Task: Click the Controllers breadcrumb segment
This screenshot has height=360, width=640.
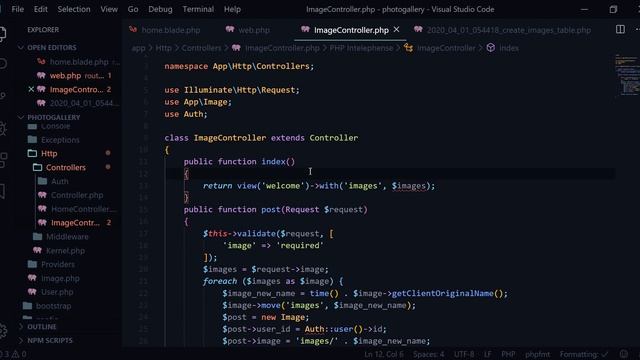Action: pos(201,48)
